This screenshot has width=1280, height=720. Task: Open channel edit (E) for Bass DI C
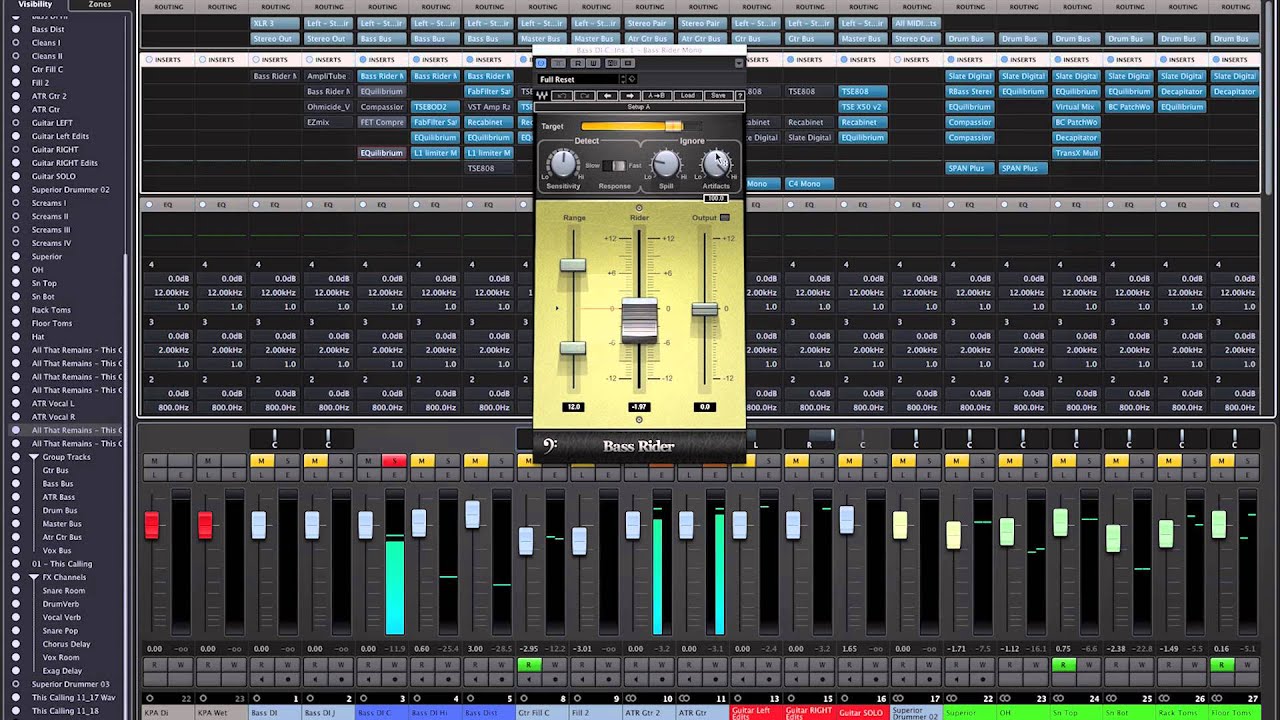pos(394,475)
